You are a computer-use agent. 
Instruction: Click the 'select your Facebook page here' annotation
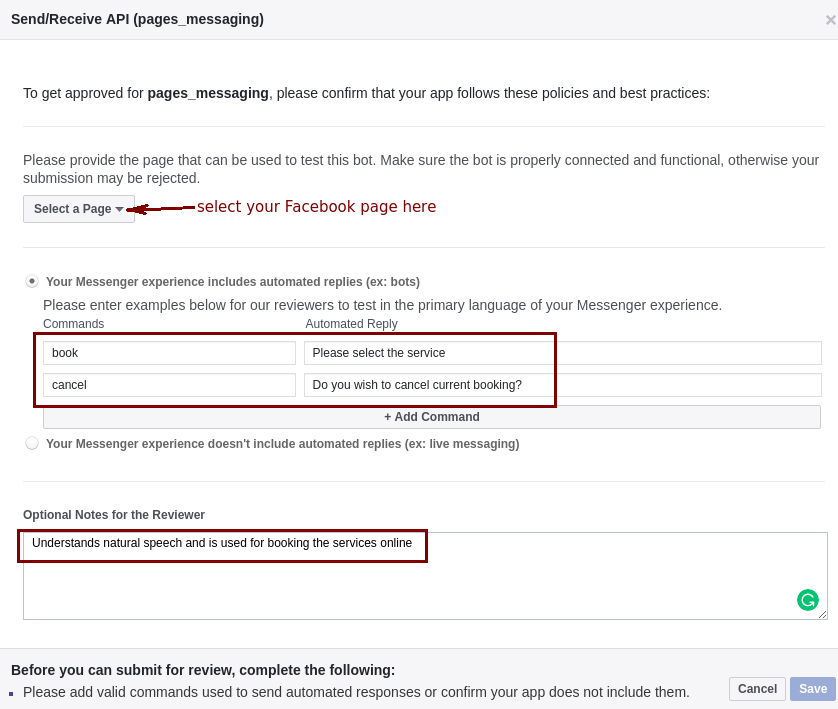tap(316, 207)
